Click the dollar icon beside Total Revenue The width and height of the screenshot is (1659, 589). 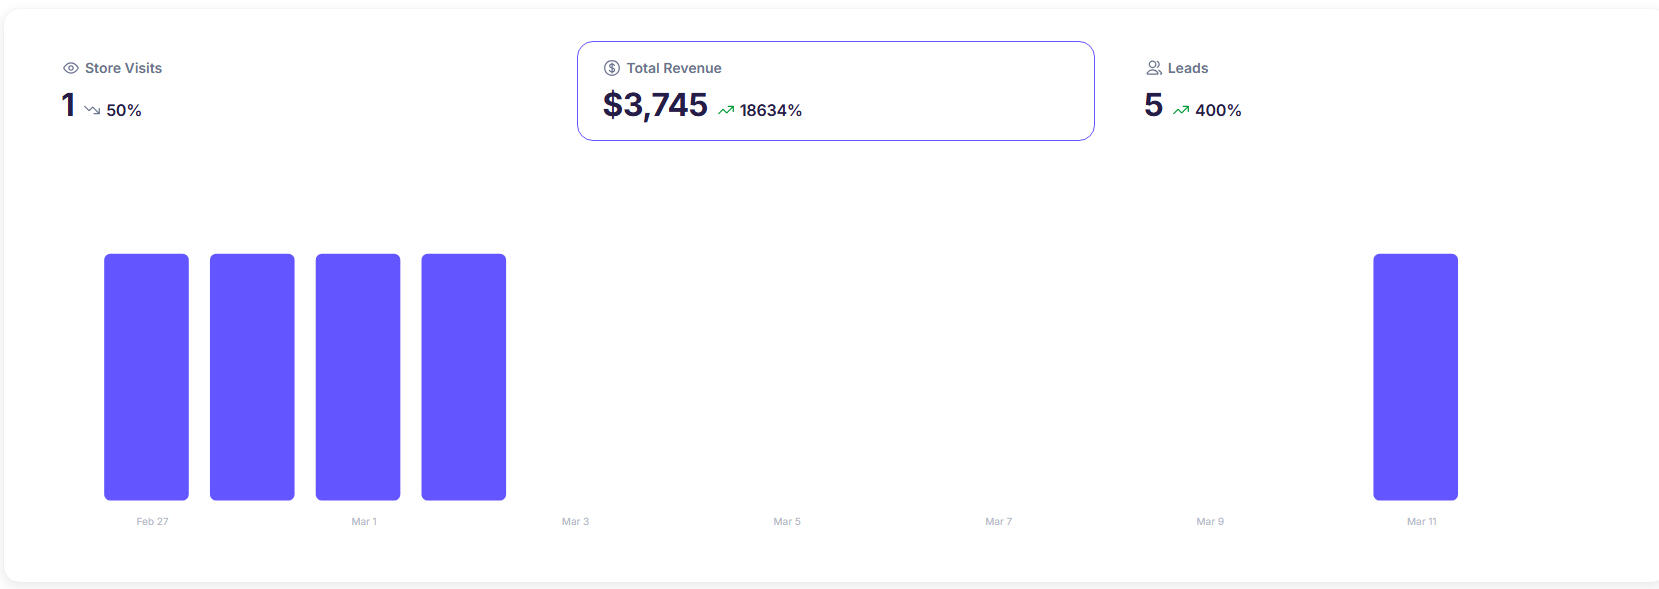tap(612, 68)
